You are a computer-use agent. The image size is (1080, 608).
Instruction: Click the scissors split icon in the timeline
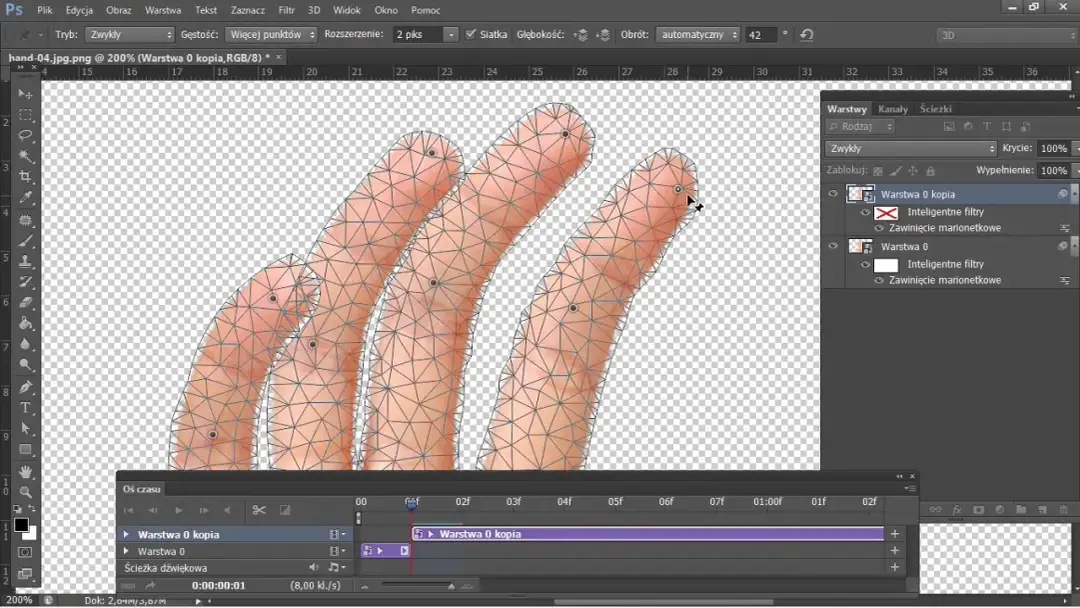pyautogui.click(x=259, y=511)
